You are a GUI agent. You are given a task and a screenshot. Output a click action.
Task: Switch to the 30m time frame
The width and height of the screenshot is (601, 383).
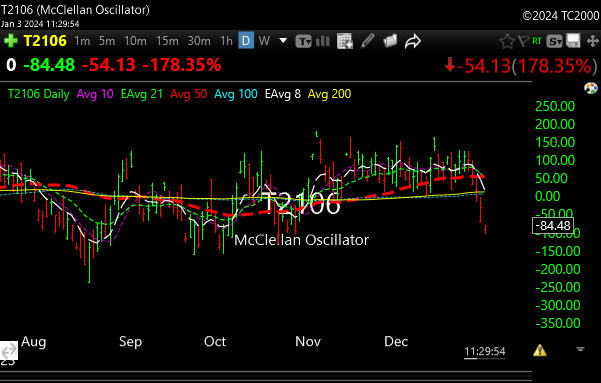(x=199, y=41)
